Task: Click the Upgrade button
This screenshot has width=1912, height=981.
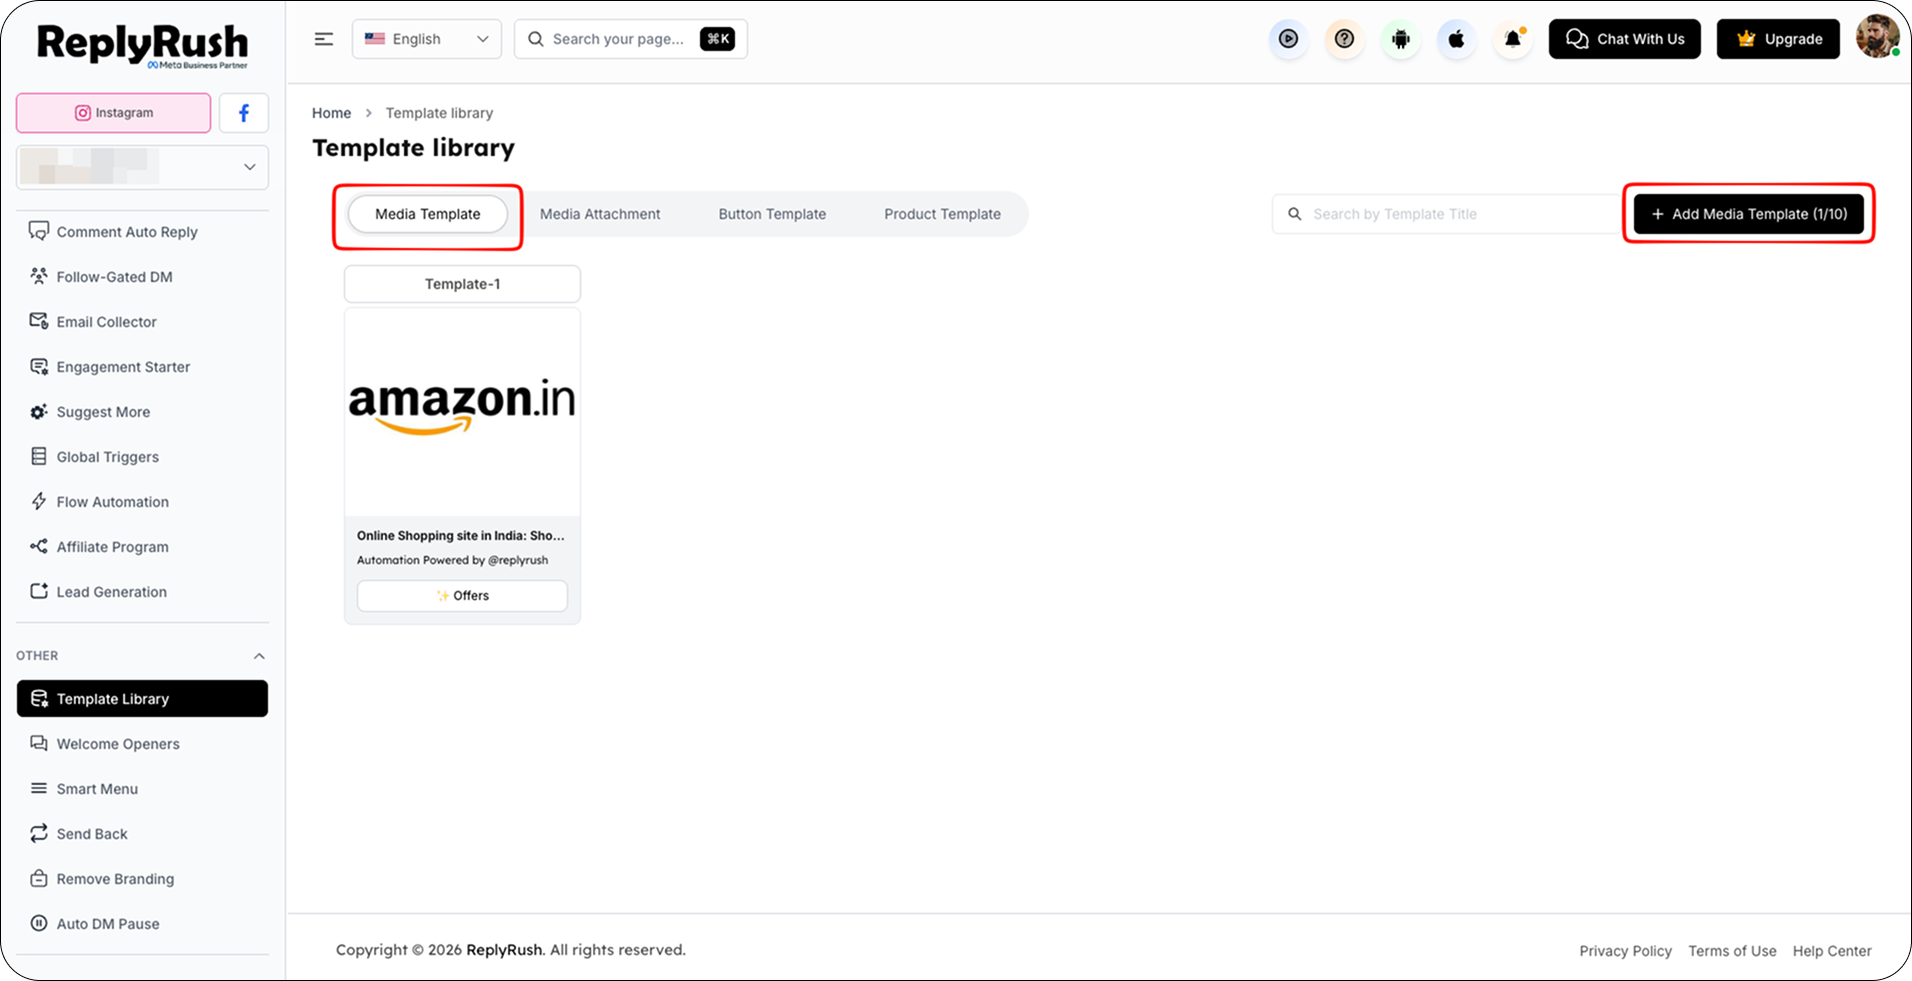Action: (x=1778, y=39)
